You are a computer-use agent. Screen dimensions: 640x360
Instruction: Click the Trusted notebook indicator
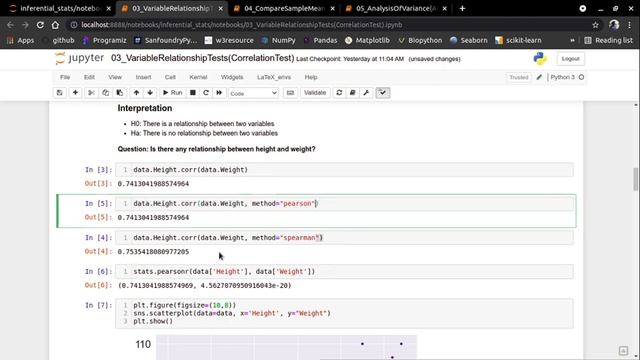pos(519,78)
